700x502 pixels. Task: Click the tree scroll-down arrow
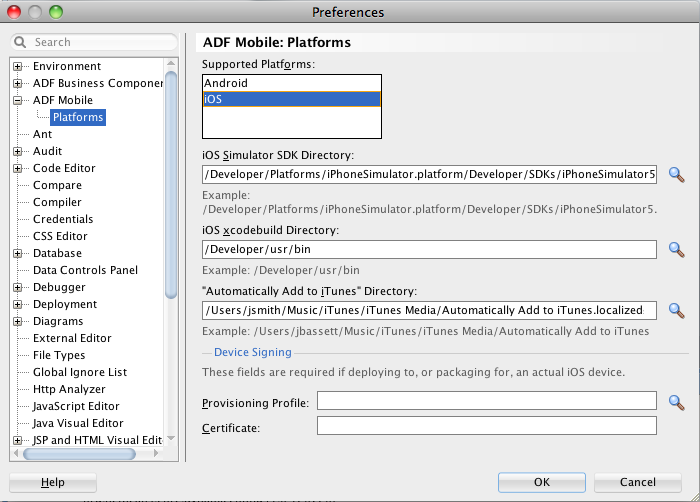coord(171,439)
